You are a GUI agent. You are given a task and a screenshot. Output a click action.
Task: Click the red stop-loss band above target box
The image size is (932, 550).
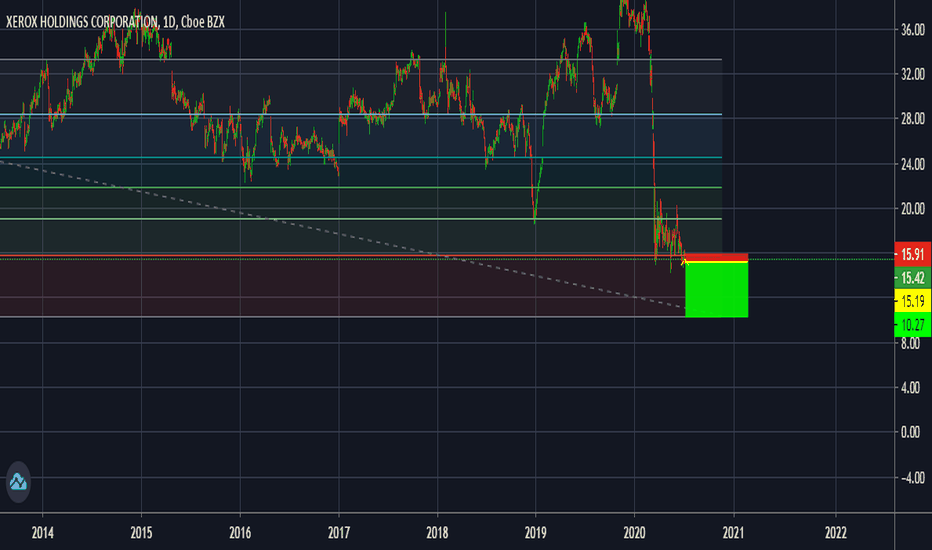(x=716, y=257)
